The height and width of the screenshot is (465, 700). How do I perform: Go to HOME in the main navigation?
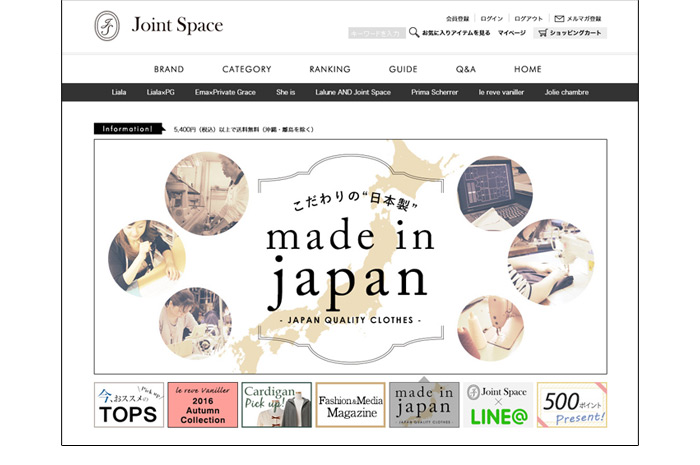pyautogui.click(x=528, y=69)
